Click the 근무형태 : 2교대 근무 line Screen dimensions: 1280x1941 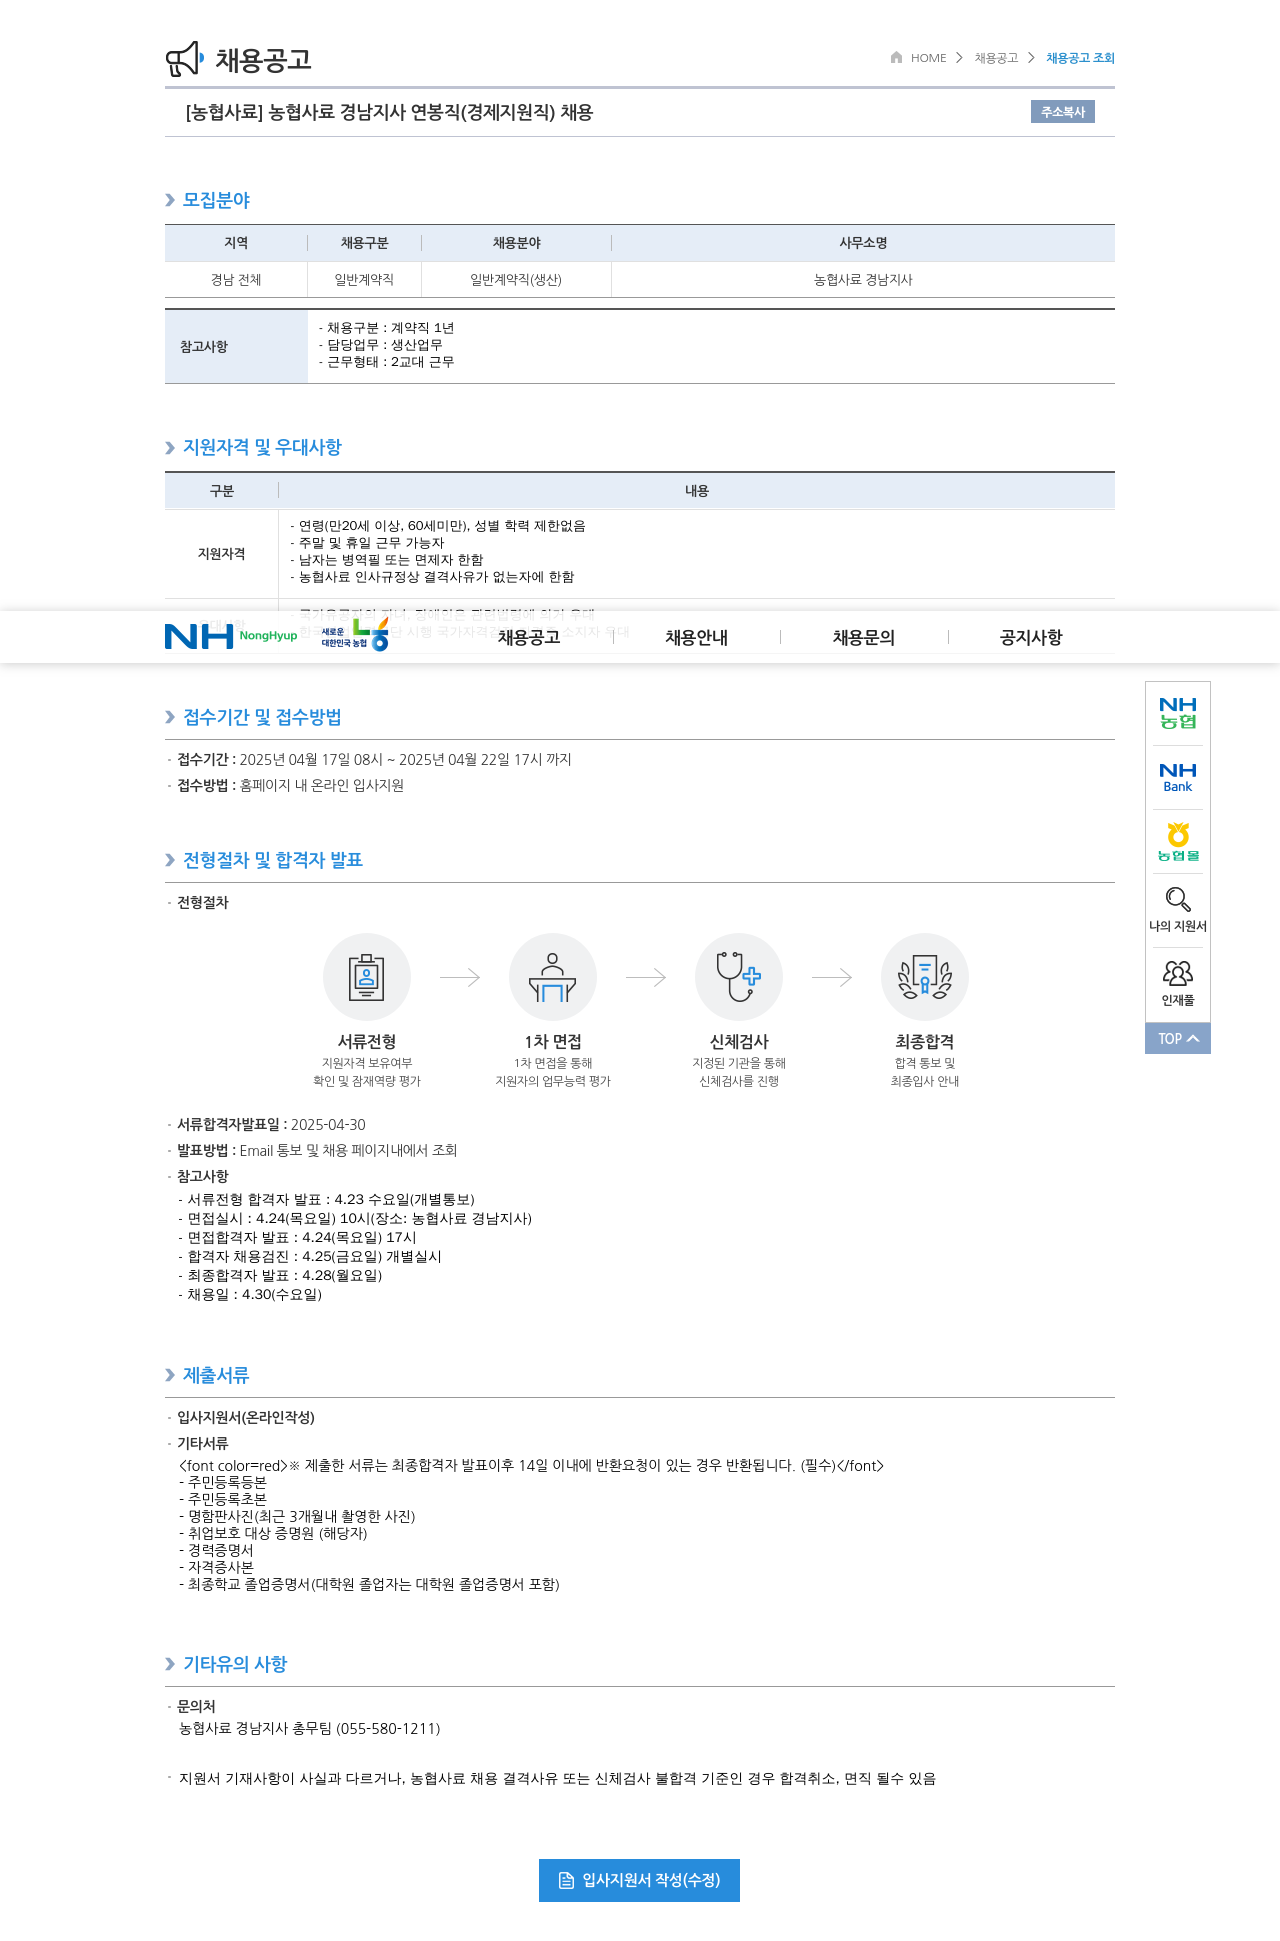pos(386,362)
